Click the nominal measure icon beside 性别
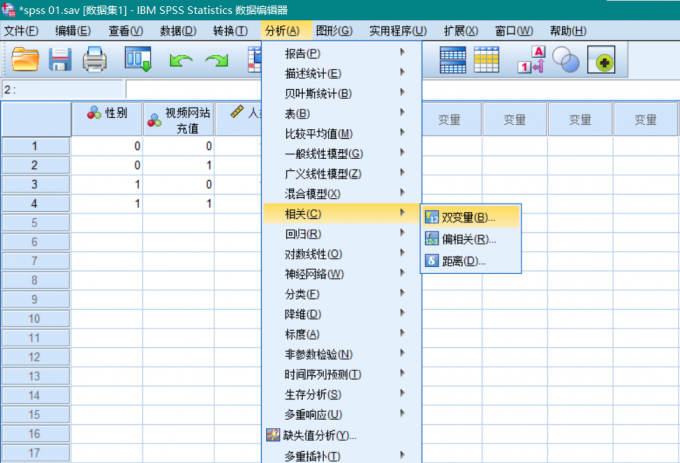The image size is (680, 463). tap(94, 113)
